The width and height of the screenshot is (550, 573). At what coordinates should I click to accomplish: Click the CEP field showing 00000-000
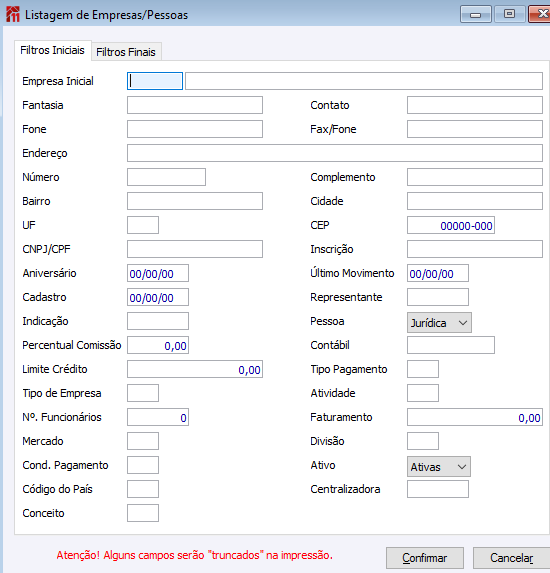[451, 225]
